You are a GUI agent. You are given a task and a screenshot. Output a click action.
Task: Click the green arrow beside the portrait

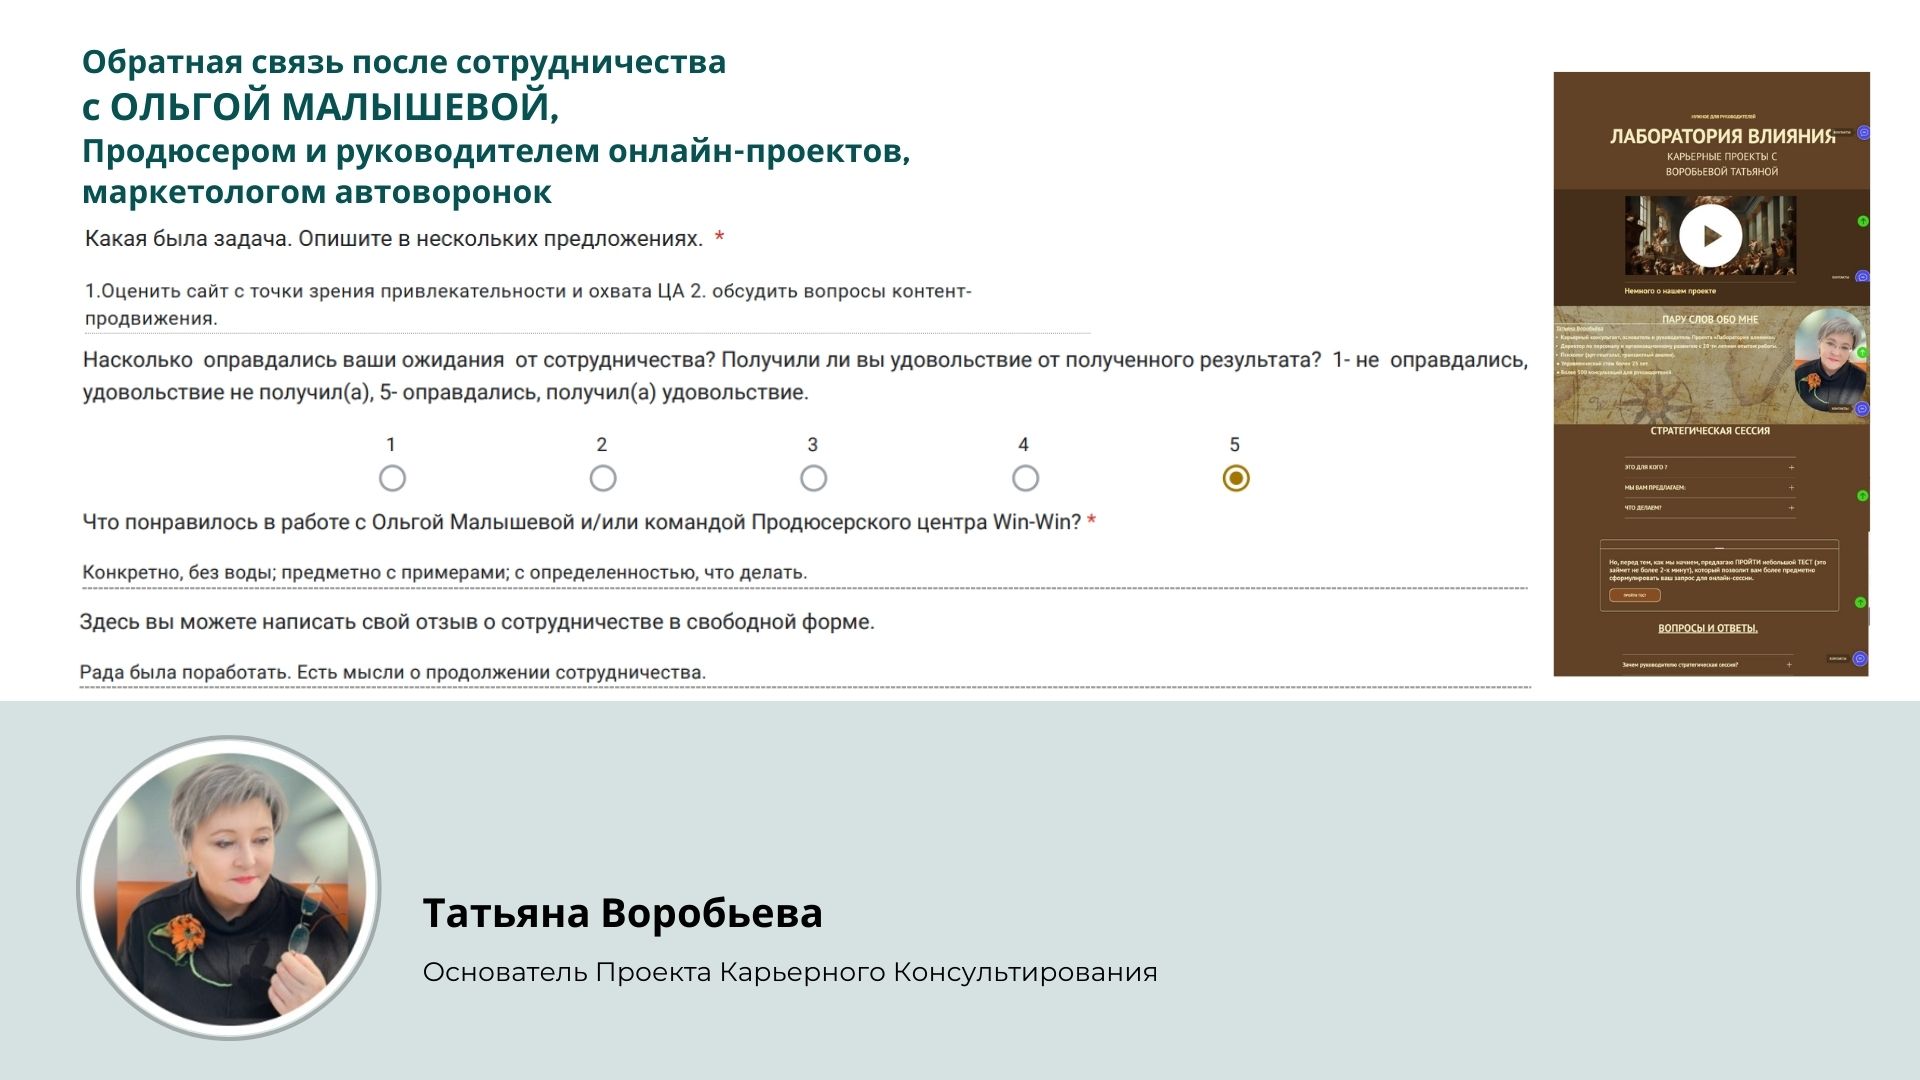click(x=1863, y=353)
